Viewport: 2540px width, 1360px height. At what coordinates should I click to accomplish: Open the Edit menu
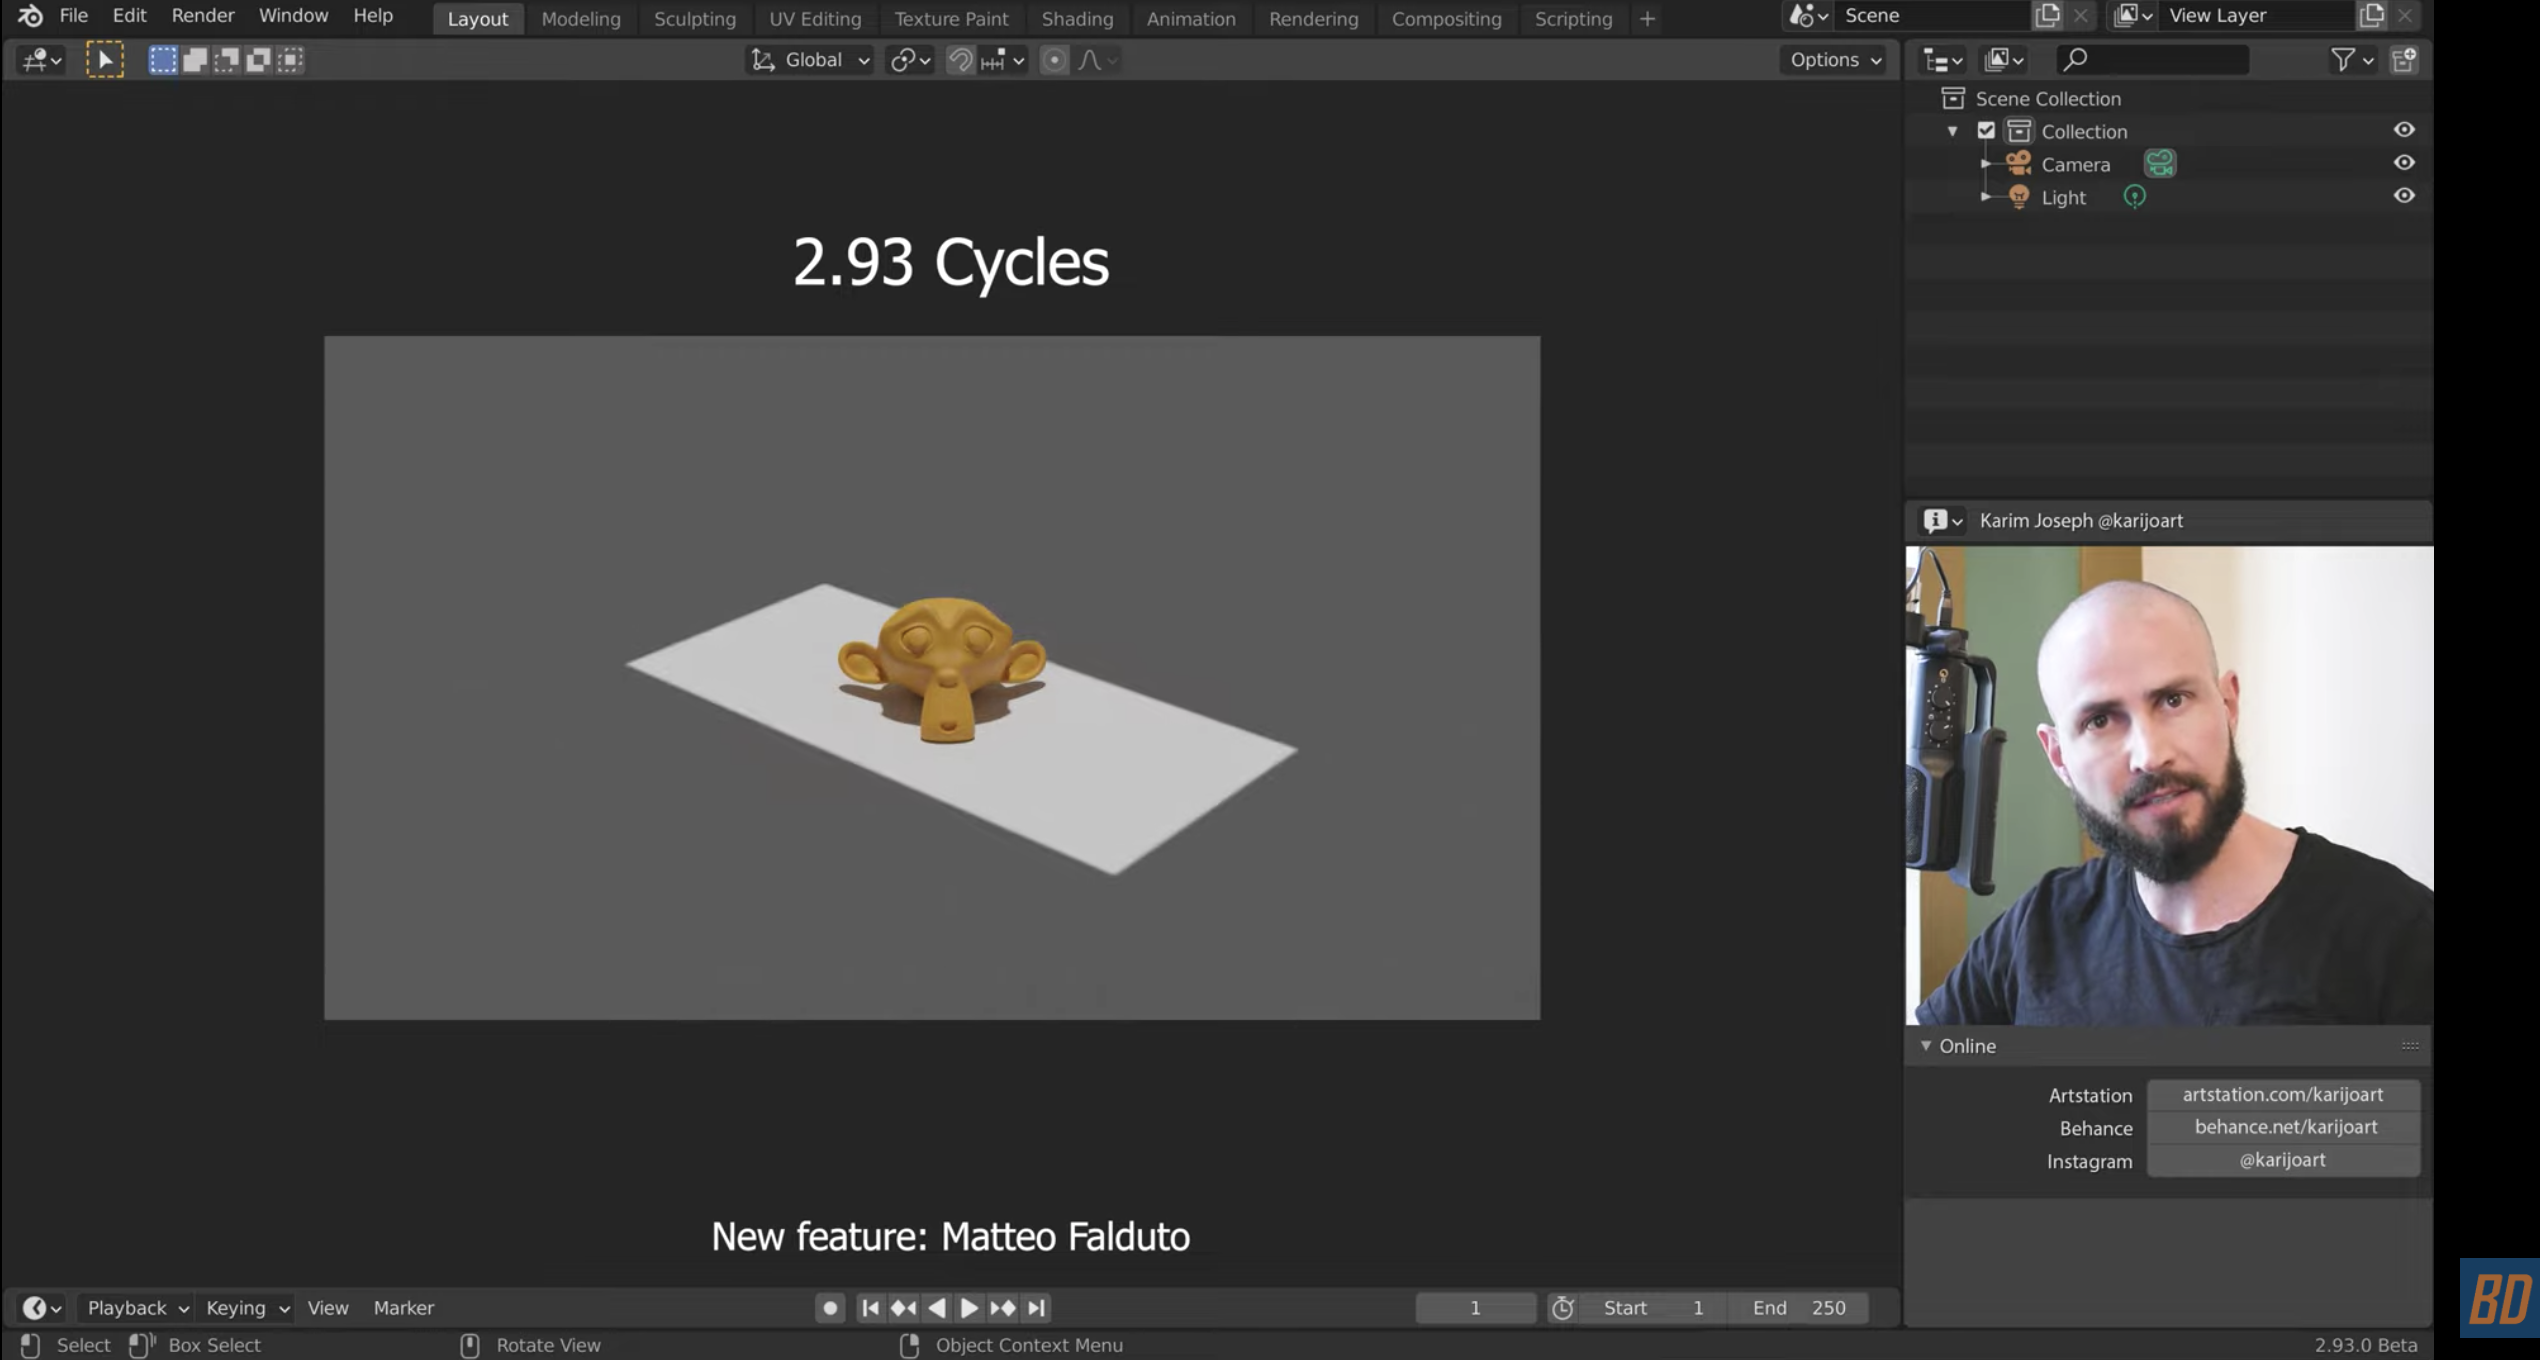pos(129,16)
